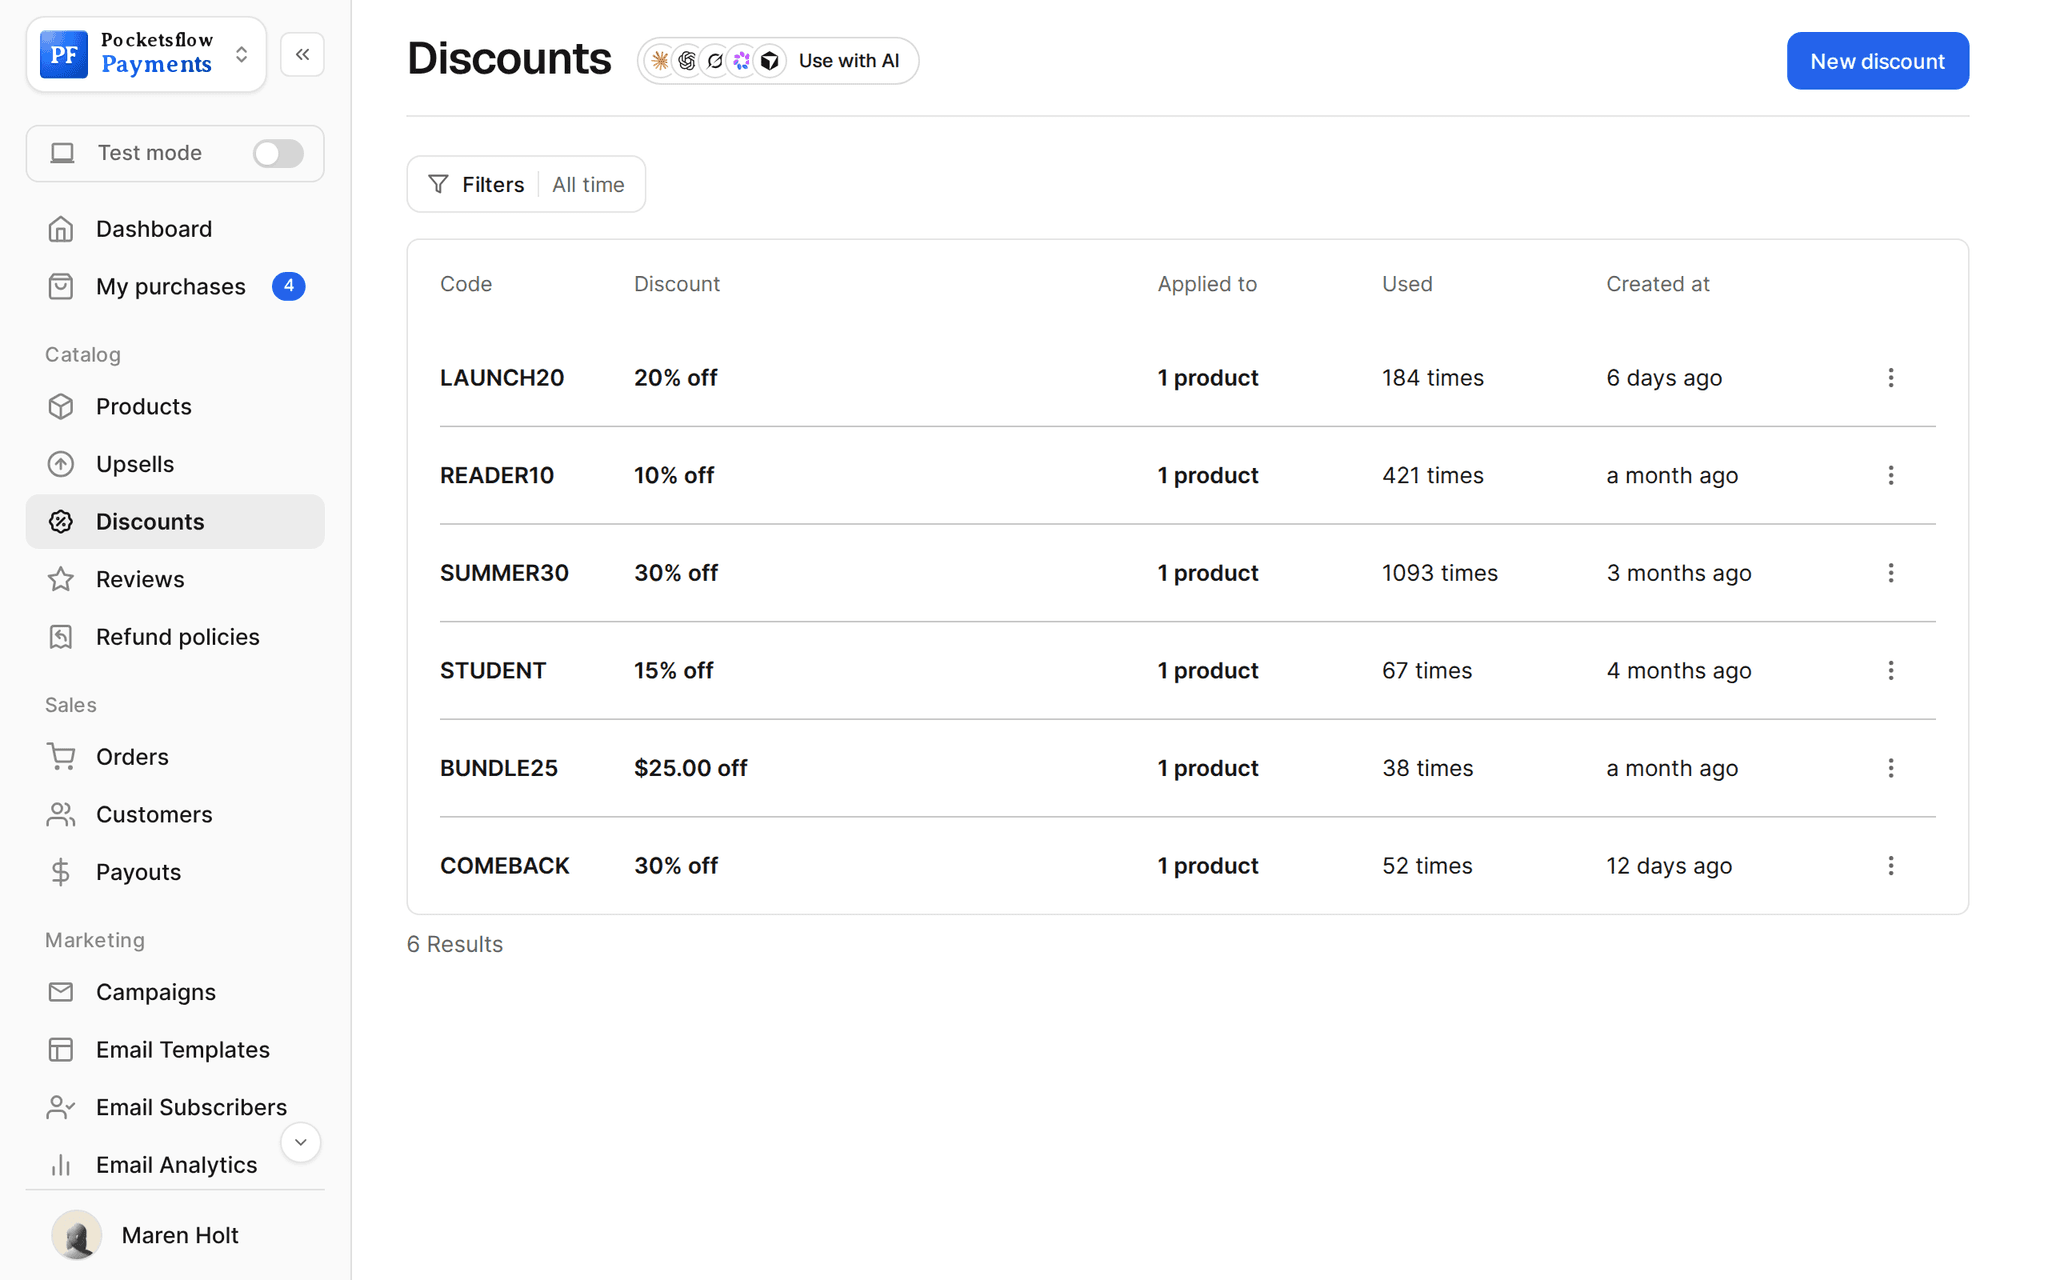Click the Code column header
This screenshot has width=2048, height=1280.
point(466,284)
